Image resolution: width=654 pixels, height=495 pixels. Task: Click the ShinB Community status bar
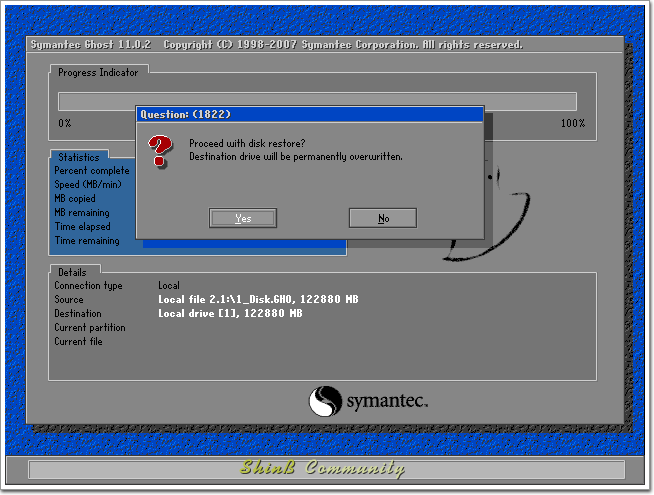pyautogui.click(x=327, y=469)
